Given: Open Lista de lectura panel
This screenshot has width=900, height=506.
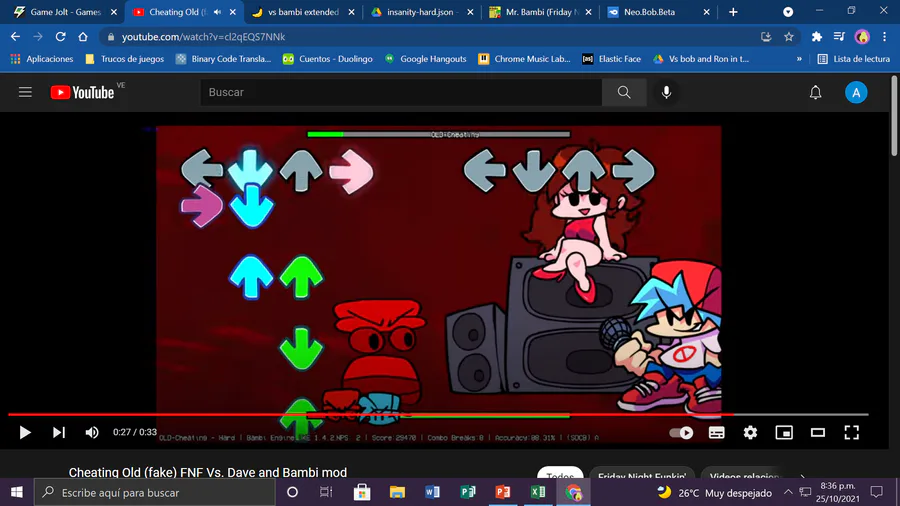Looking at the screenshot, I should pos(854,59).
